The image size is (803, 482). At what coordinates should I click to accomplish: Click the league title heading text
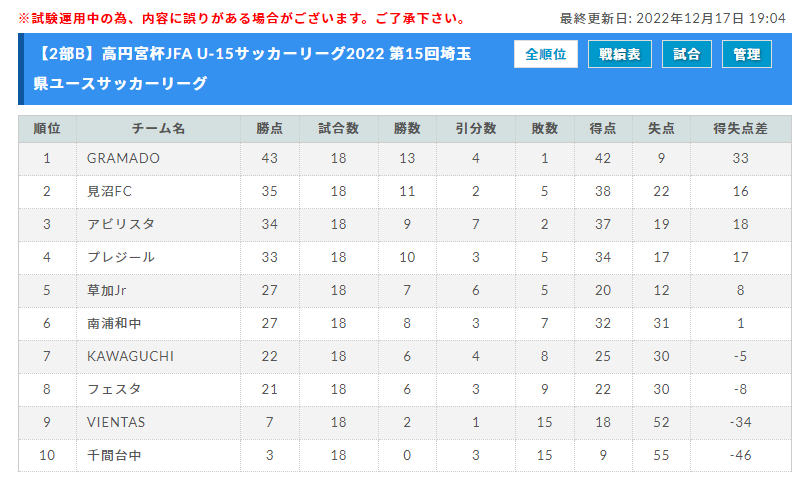252,68
